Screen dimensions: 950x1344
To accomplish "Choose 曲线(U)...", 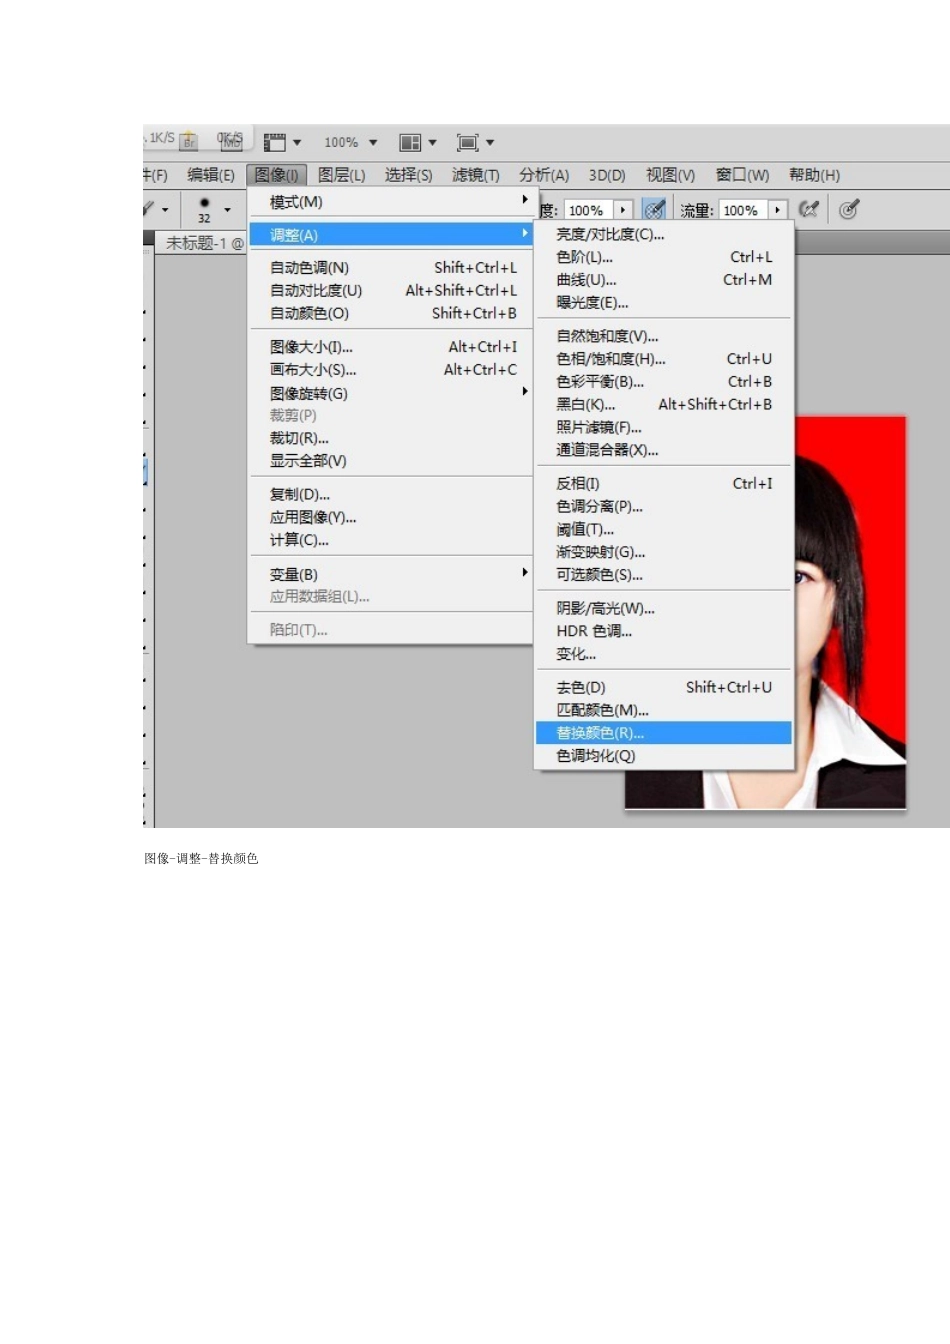I will (664, 280).
